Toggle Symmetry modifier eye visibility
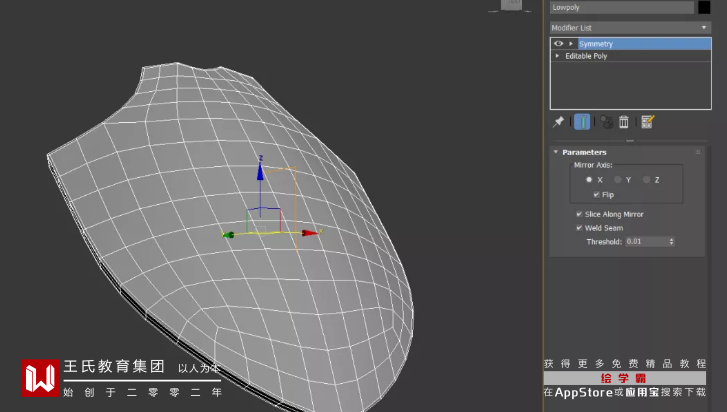 coord(558,44)
